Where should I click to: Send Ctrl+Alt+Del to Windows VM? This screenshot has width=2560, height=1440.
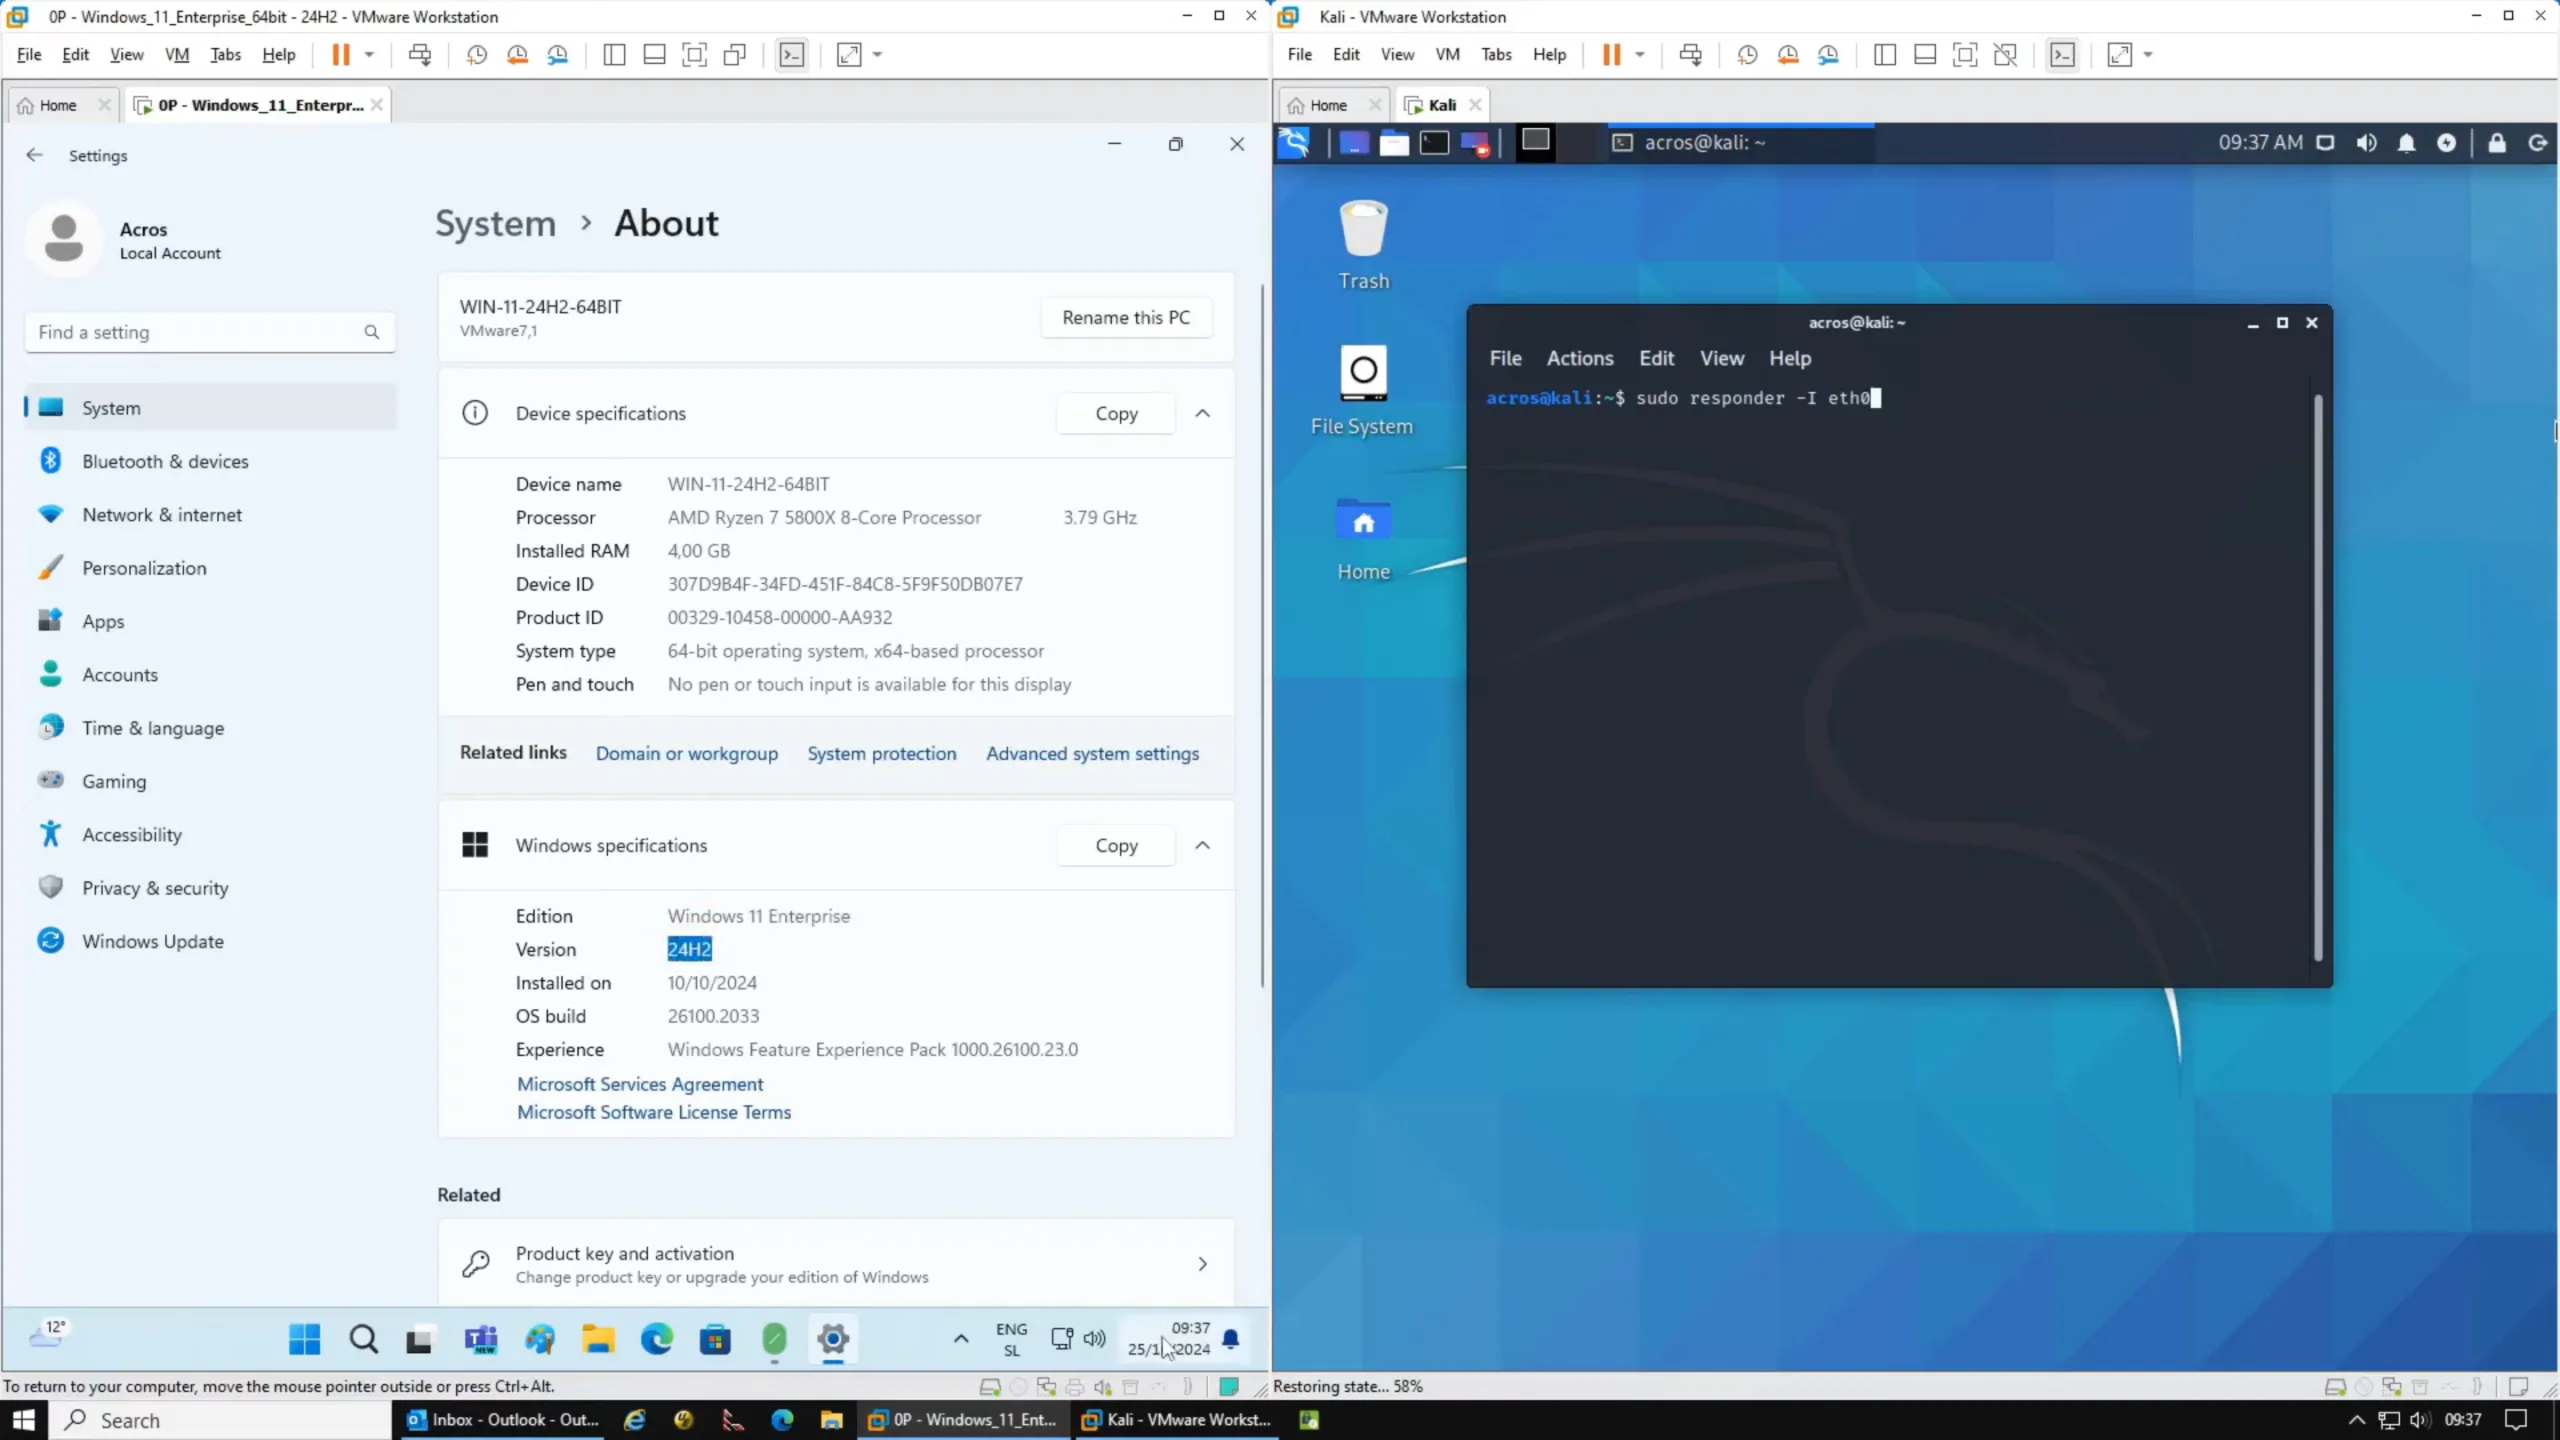420,55
